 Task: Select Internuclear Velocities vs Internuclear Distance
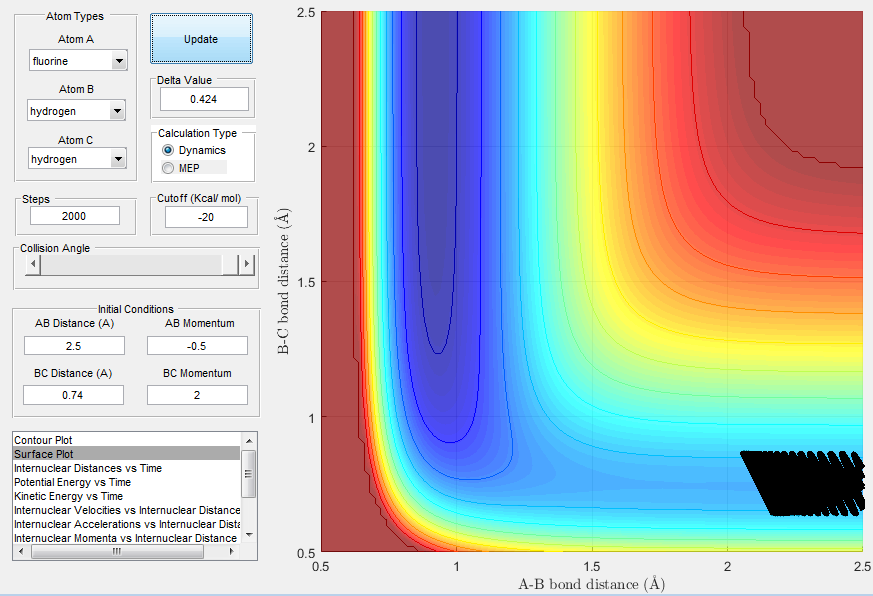pos(127,510)
